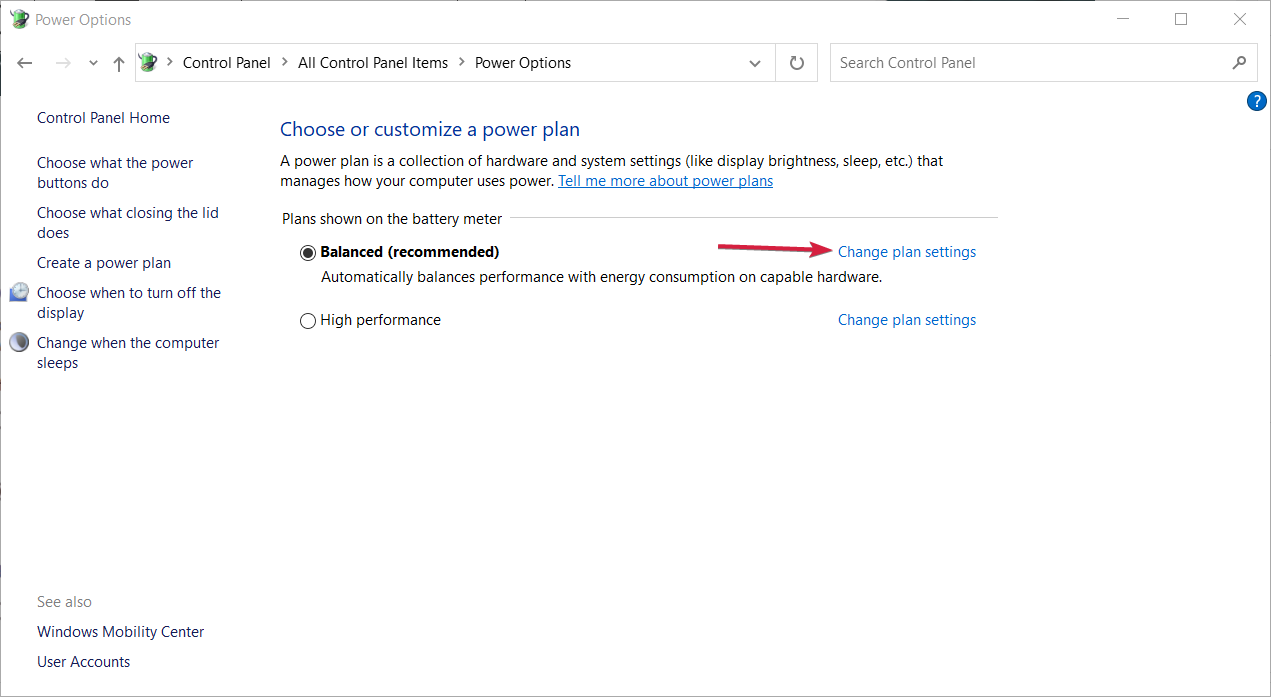Open Windows Mobility Center
The height and width of the screenshot is (697, 1271).
coord(120,632)
